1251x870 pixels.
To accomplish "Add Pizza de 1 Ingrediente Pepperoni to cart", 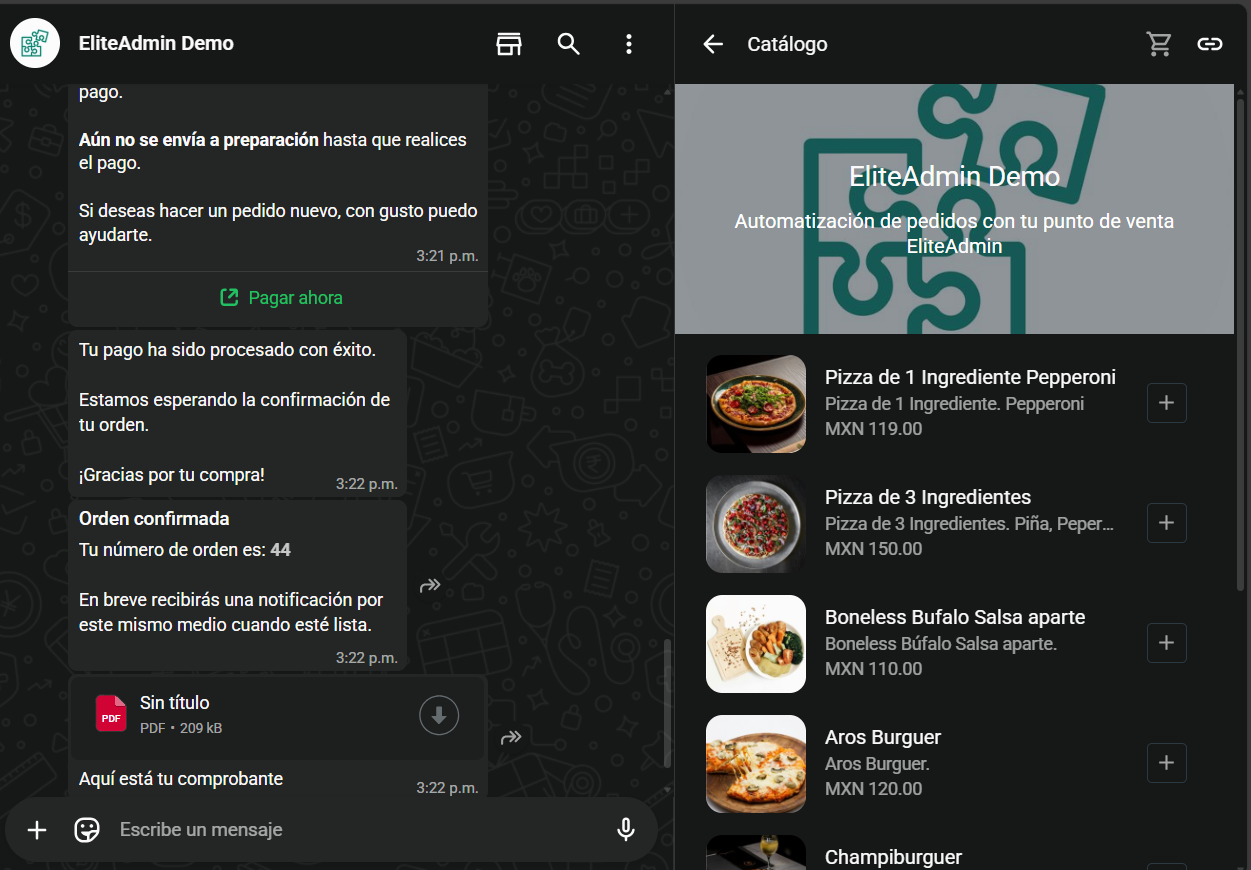I will (x=1166, y=403).
